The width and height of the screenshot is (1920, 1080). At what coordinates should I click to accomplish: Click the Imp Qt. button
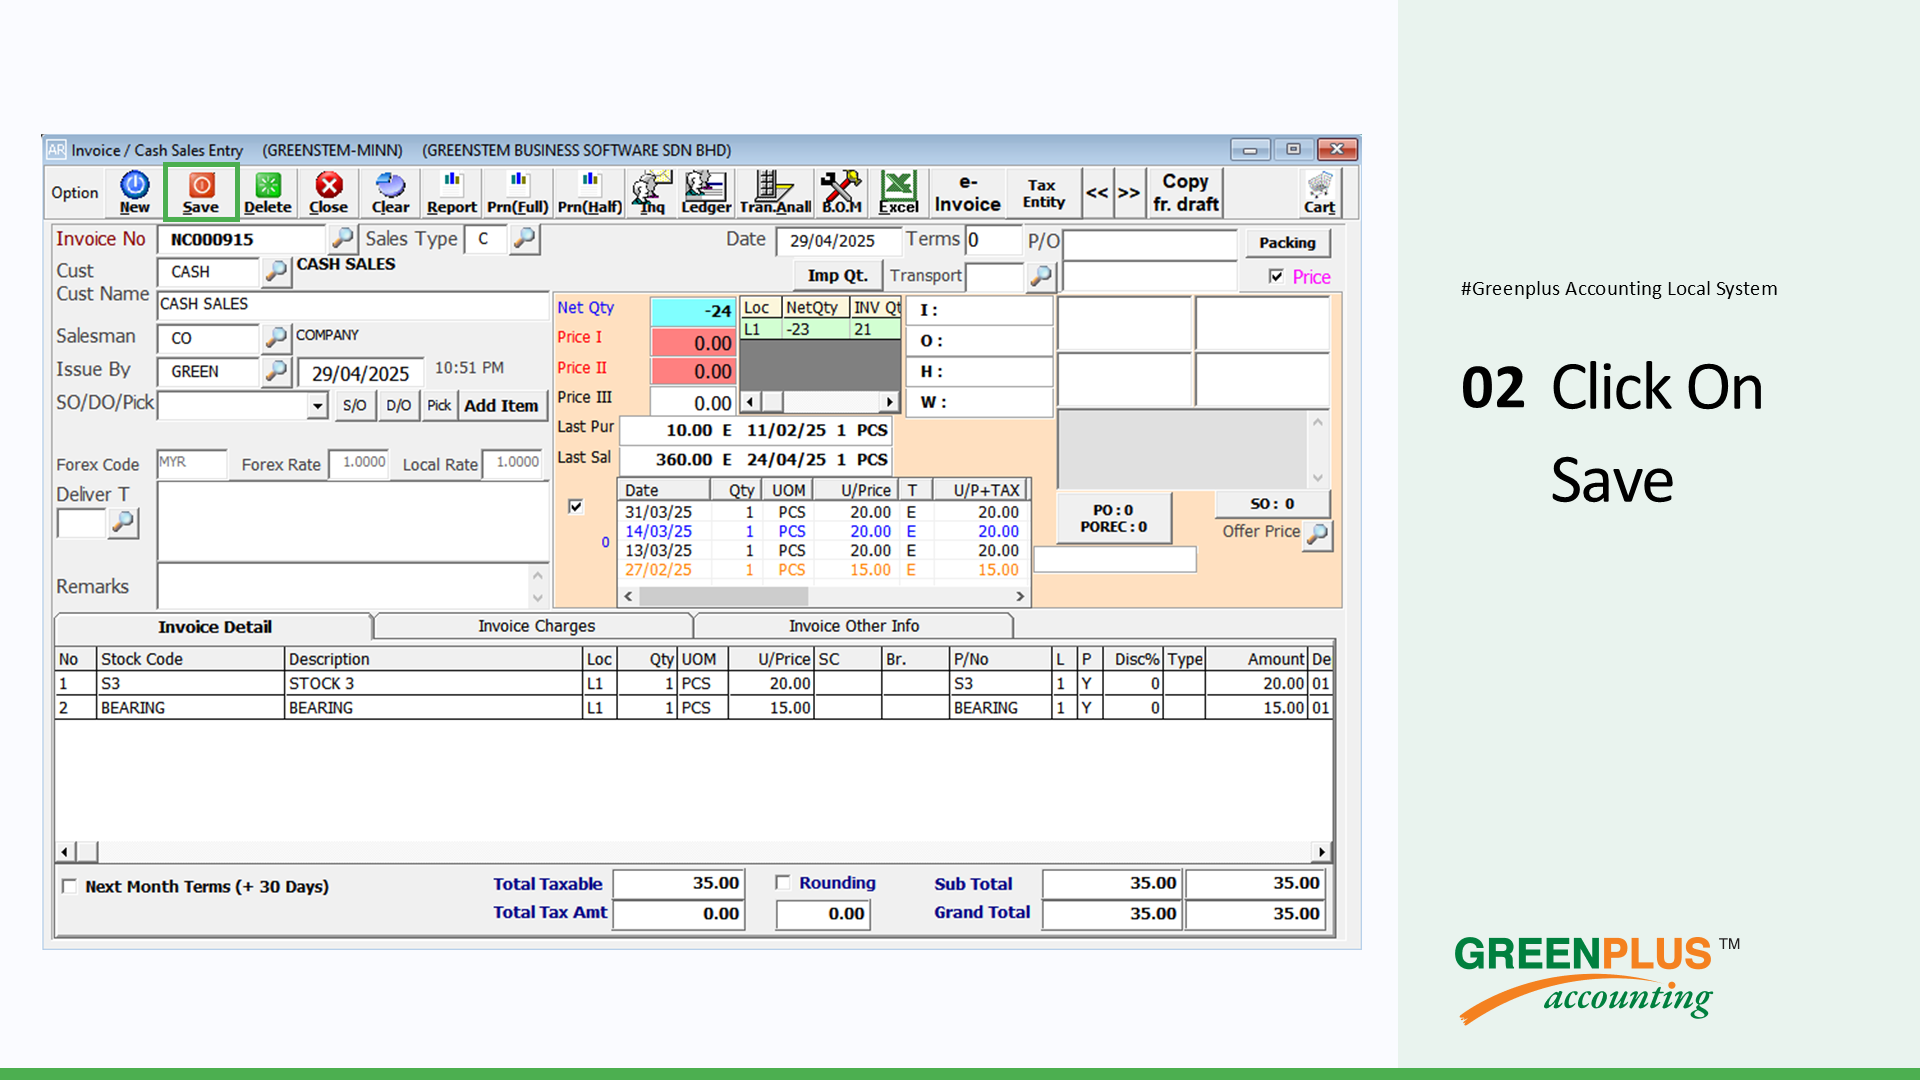point(837,276)
